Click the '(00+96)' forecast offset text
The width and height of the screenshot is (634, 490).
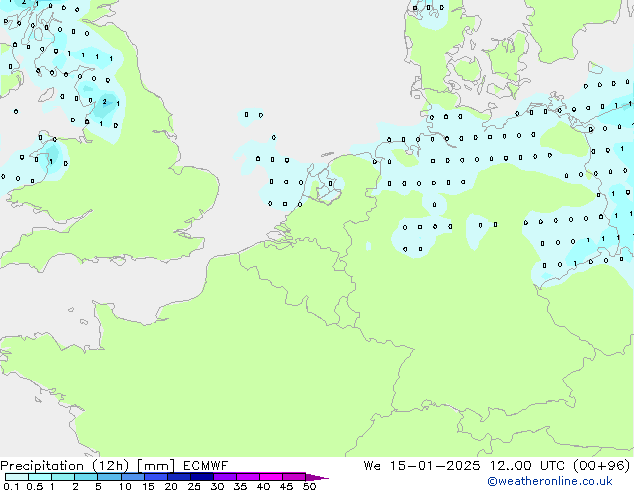(x=602, y=466)
